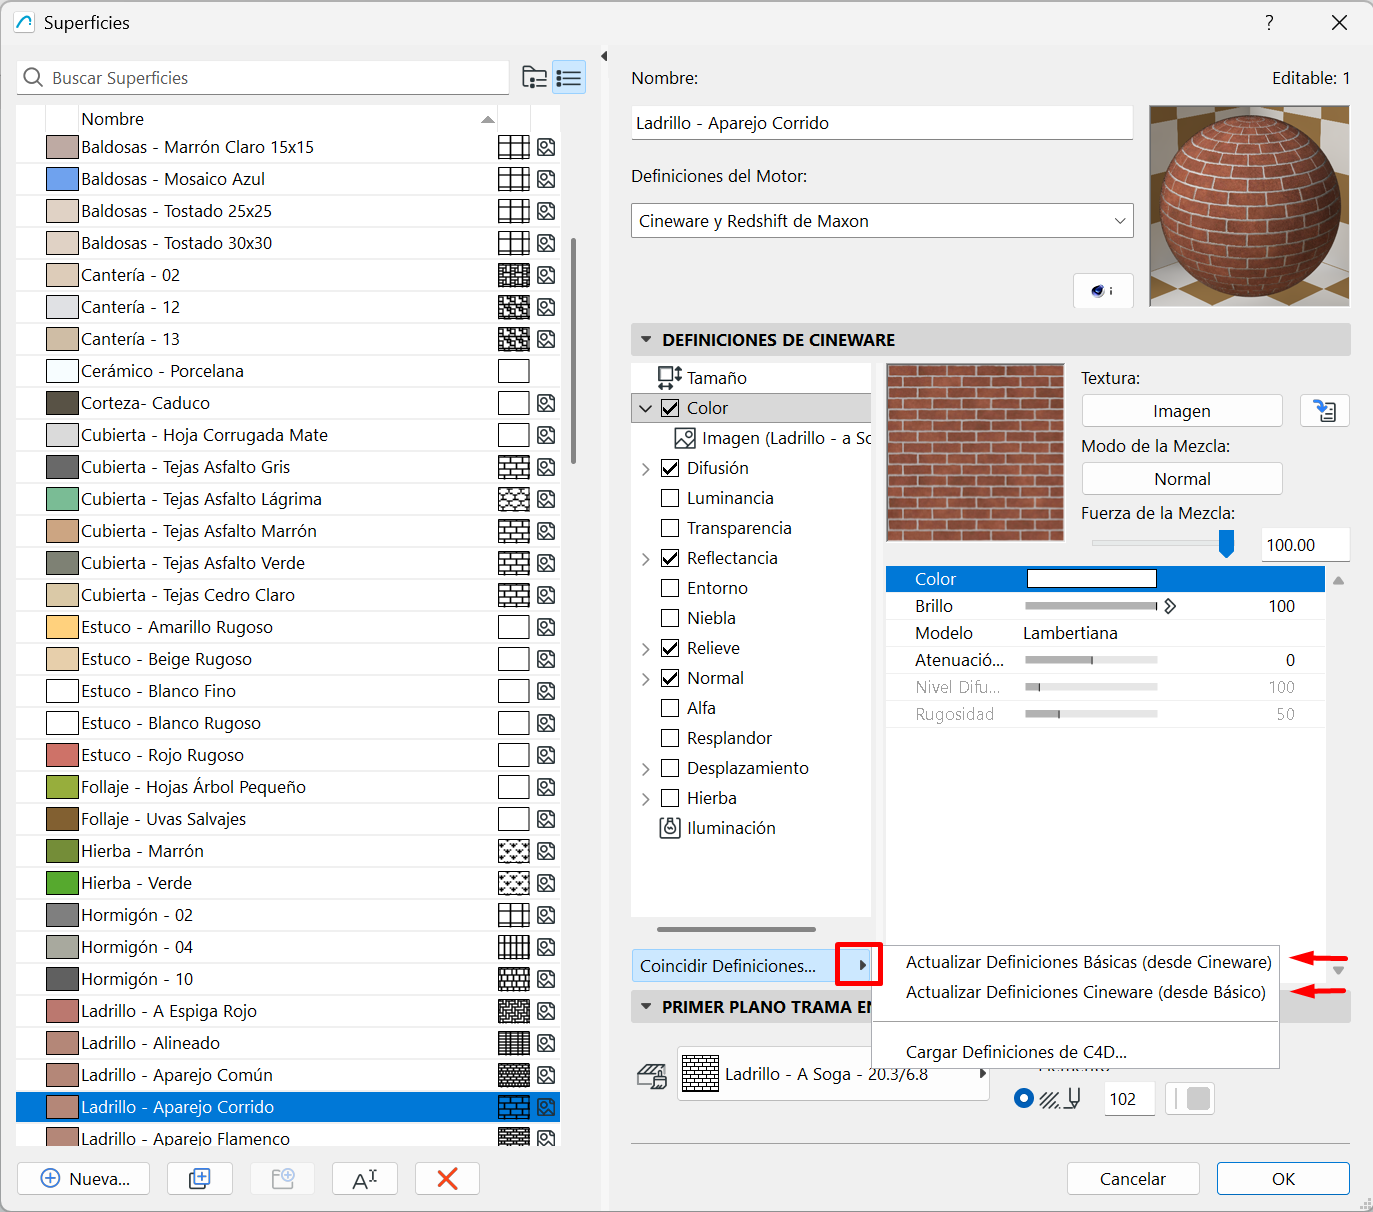Collapse the DEFINICIONES DE CINEWARE section
Image resolution: width=1373 pixels, height=1212 pixels.
646,340
